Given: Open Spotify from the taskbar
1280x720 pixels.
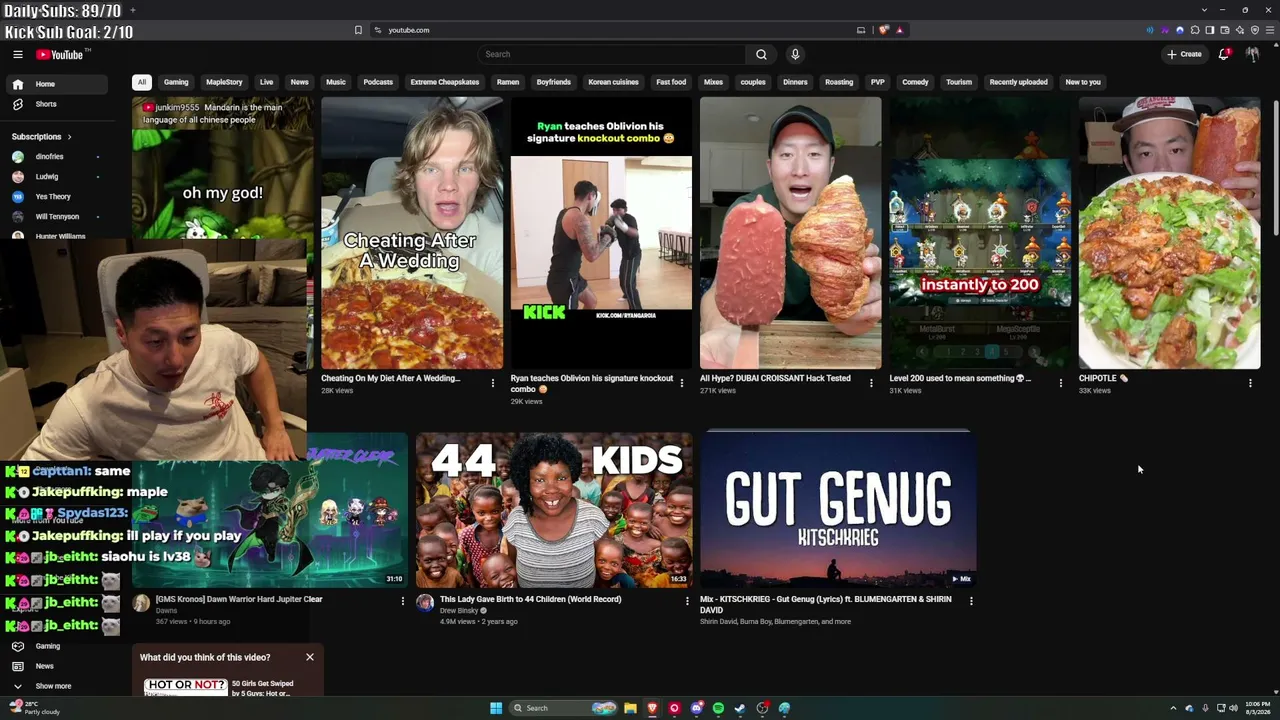Looking at the screenshot, I should (x=718, y=708).
